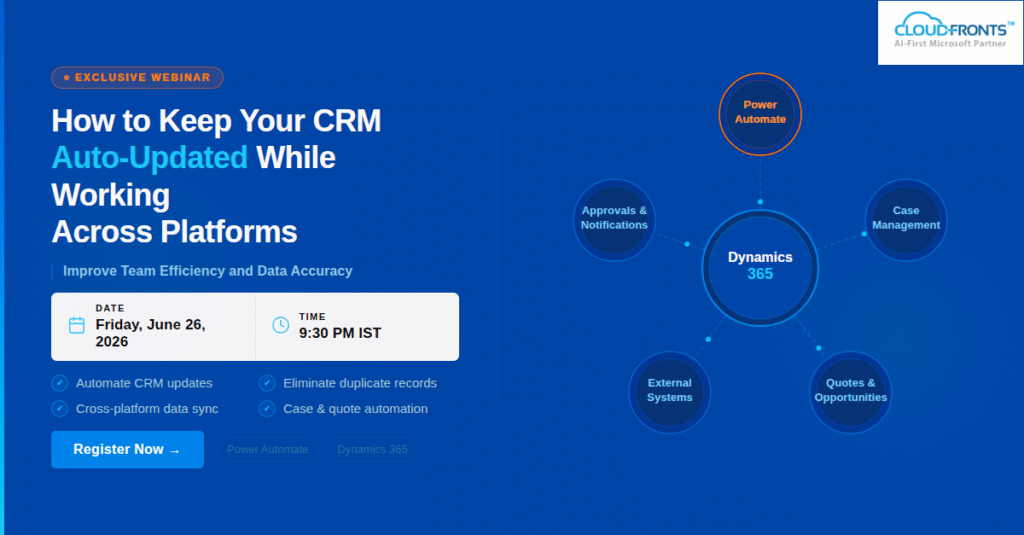Click the Quotes & Opportunities node
Image resolution: width=1024 pixels, height=535 pixels.
850,392
